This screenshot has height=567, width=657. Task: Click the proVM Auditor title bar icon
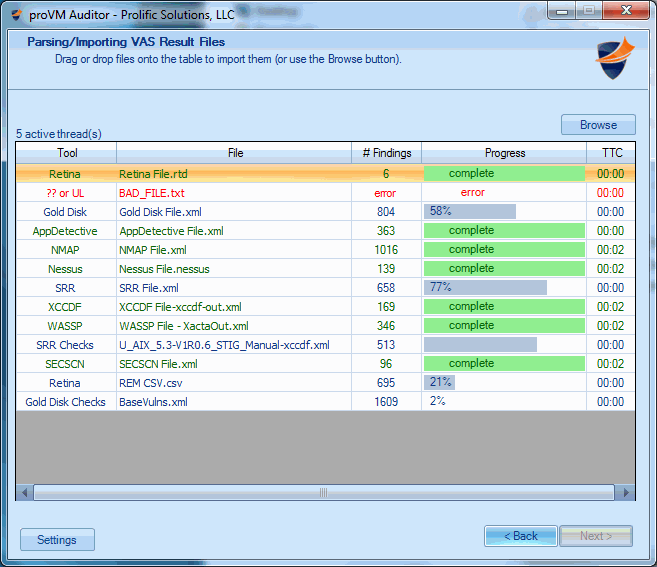pos(17,15)
